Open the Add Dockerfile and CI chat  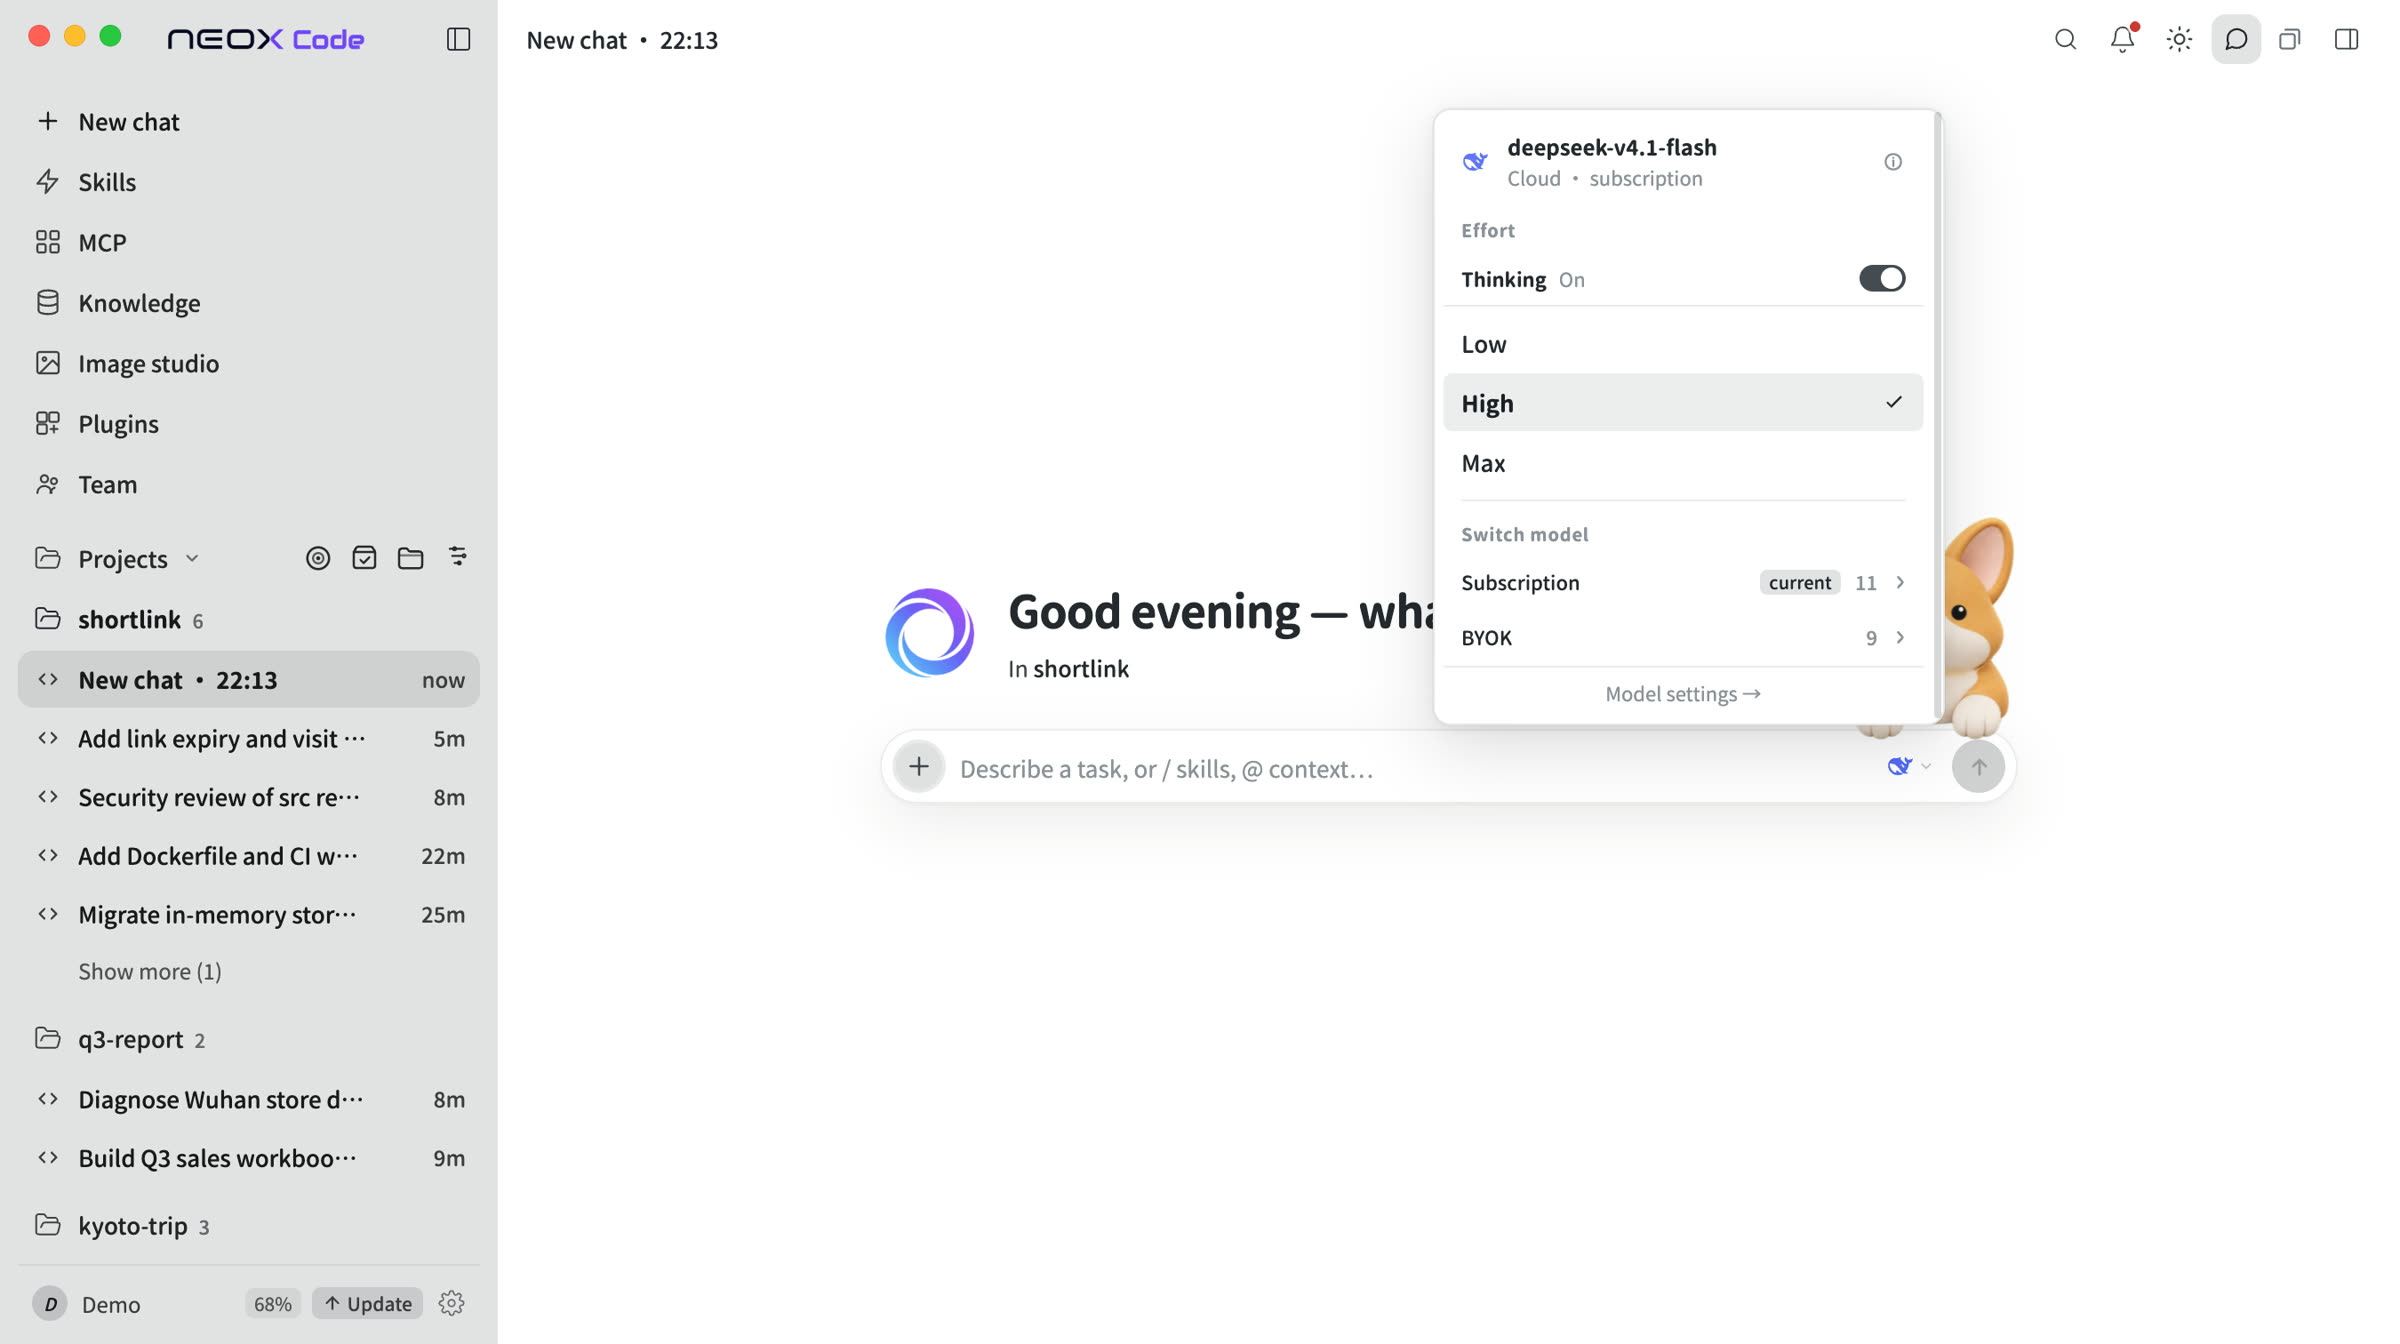249,856
